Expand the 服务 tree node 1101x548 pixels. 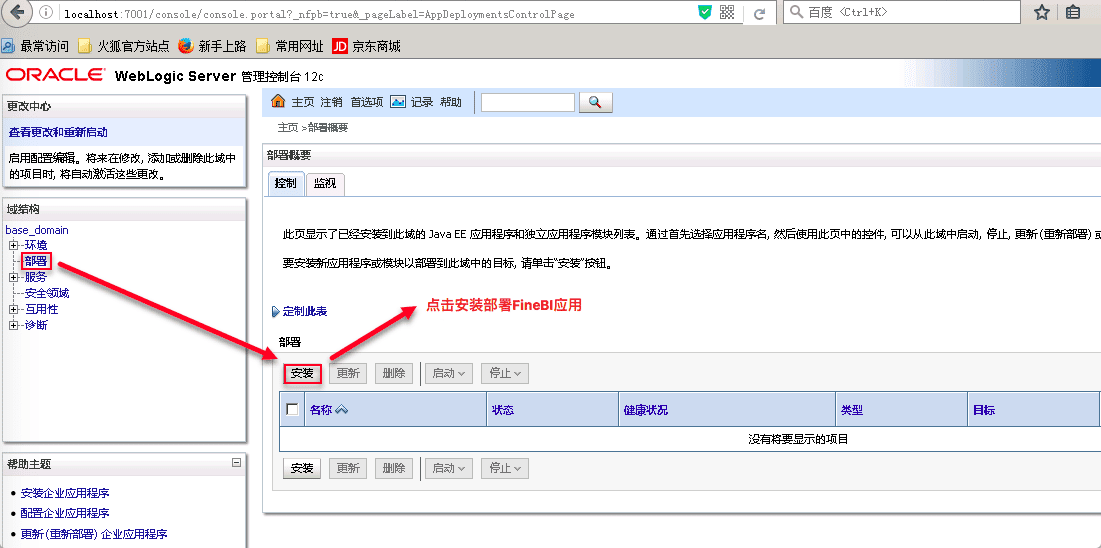coord(13,278)
